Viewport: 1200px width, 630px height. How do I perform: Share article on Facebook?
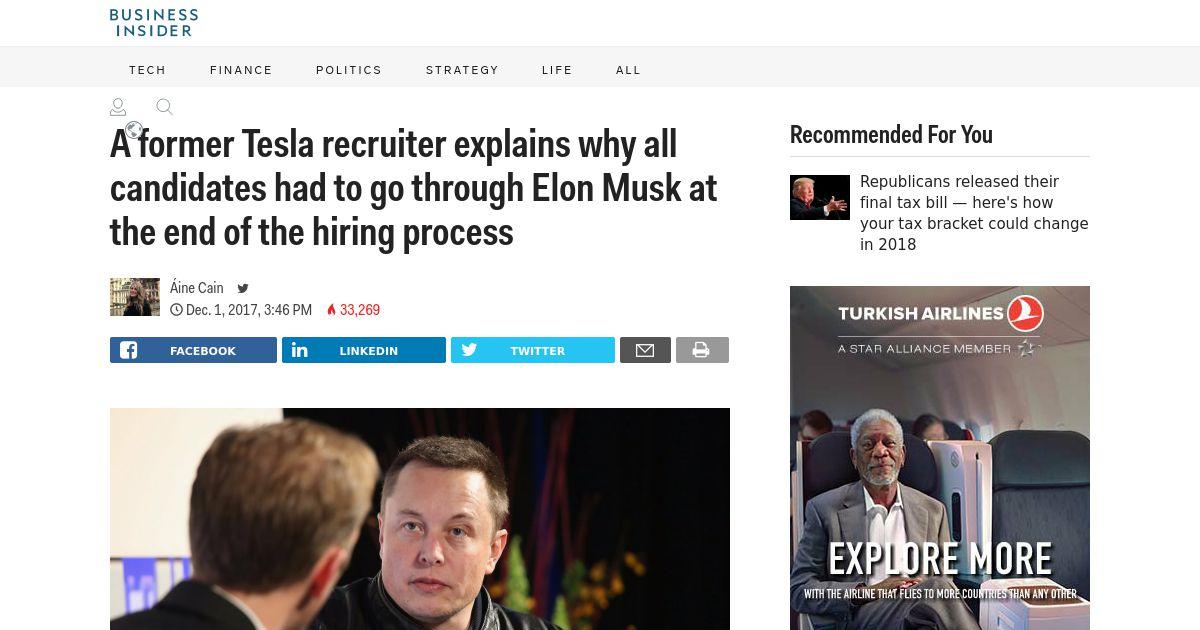tap(193, 350)
